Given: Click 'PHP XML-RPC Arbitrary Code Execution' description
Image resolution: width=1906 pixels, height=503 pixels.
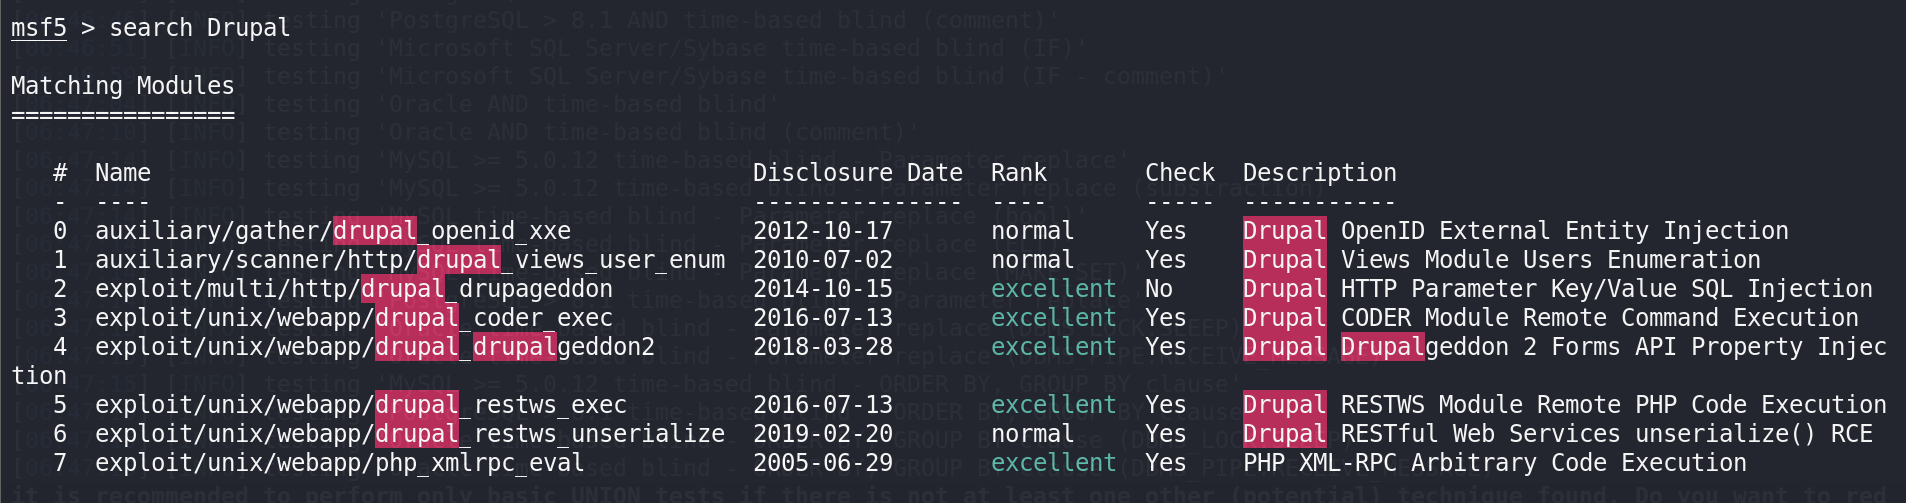Looking at the screenshot, I should click(1495, 463).
